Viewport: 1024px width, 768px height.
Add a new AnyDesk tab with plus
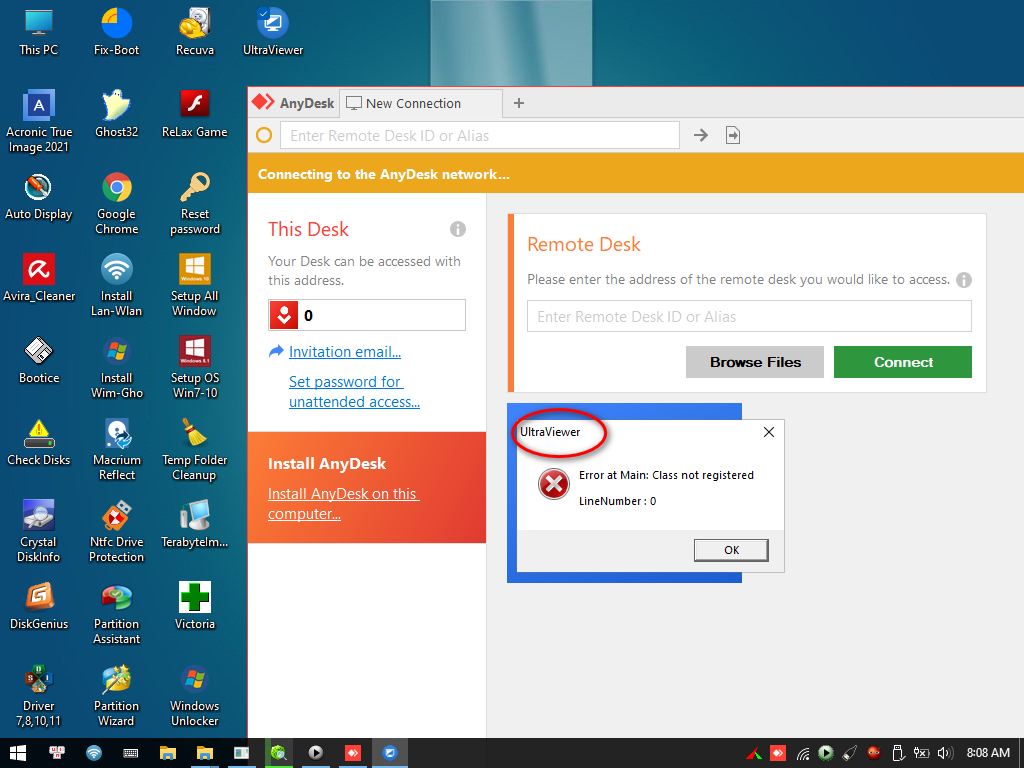point(519,103)
